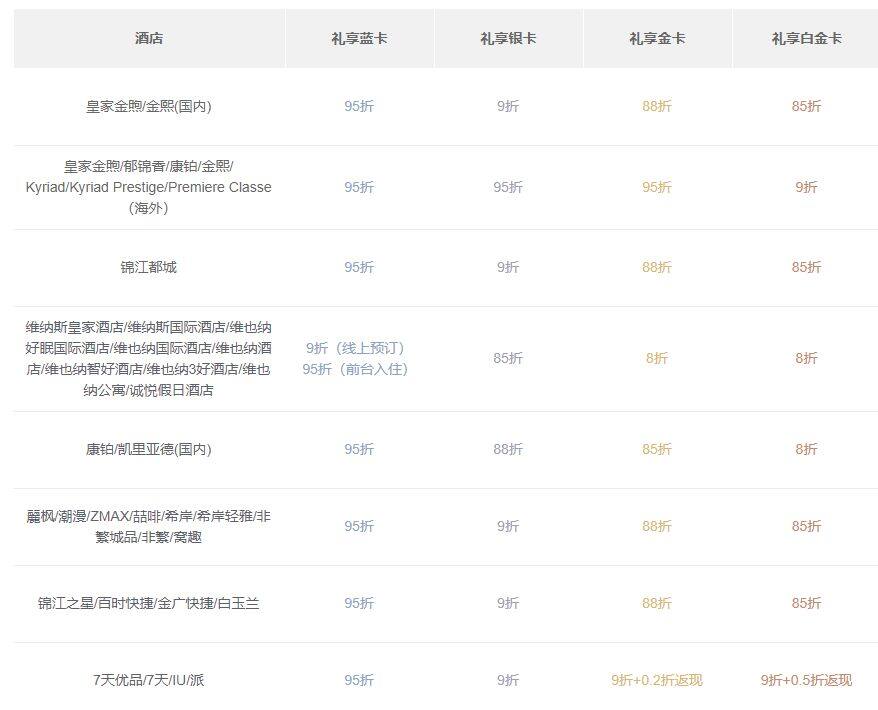This screenshot has height=710, width=878.
Task: Select 9折 silver card cell in 麗枫 row
Action: tap(508, 526)
